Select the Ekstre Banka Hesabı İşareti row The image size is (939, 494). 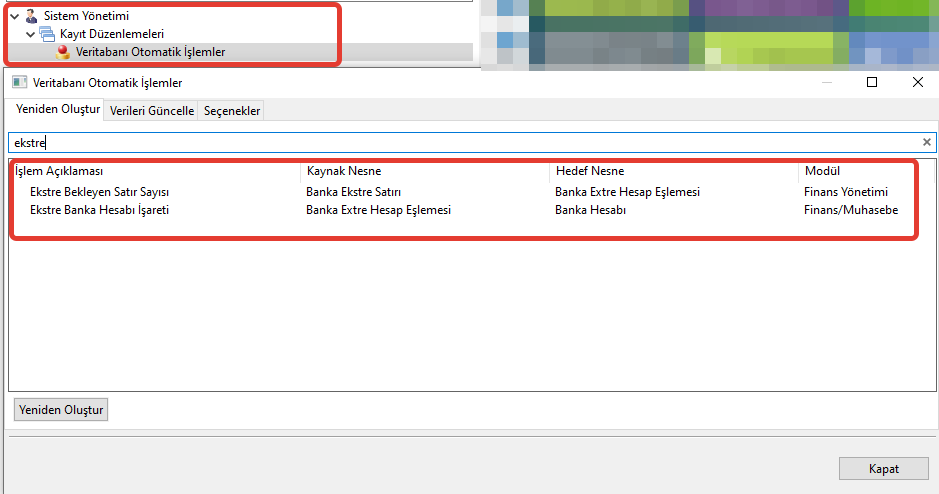[x=99, y=210]
